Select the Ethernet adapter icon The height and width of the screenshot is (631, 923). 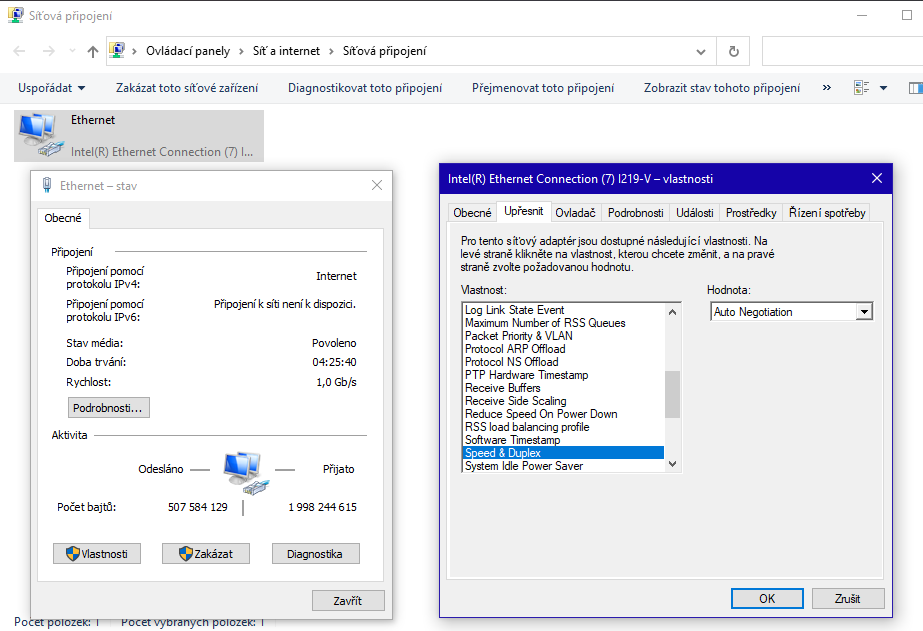pos(39,135)
